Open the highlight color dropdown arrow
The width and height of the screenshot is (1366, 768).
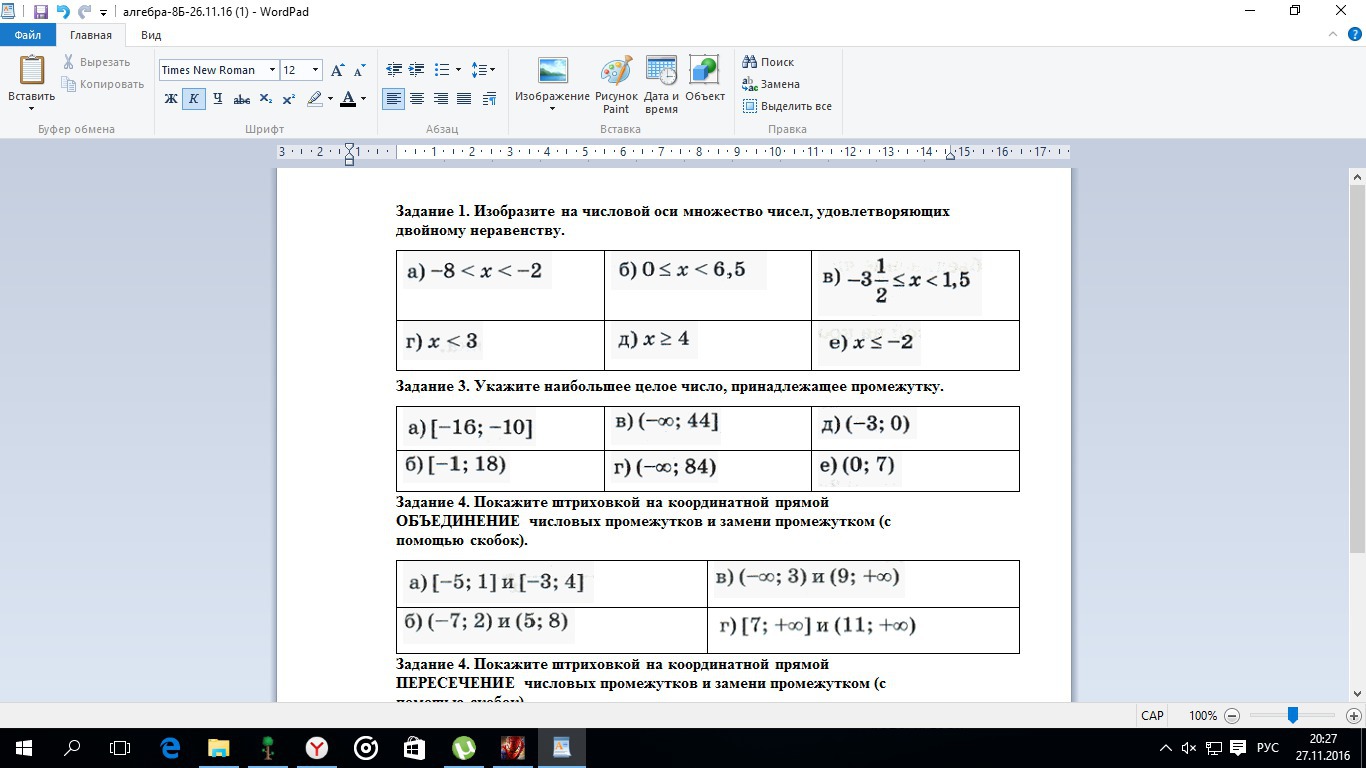tap(330, 99)
